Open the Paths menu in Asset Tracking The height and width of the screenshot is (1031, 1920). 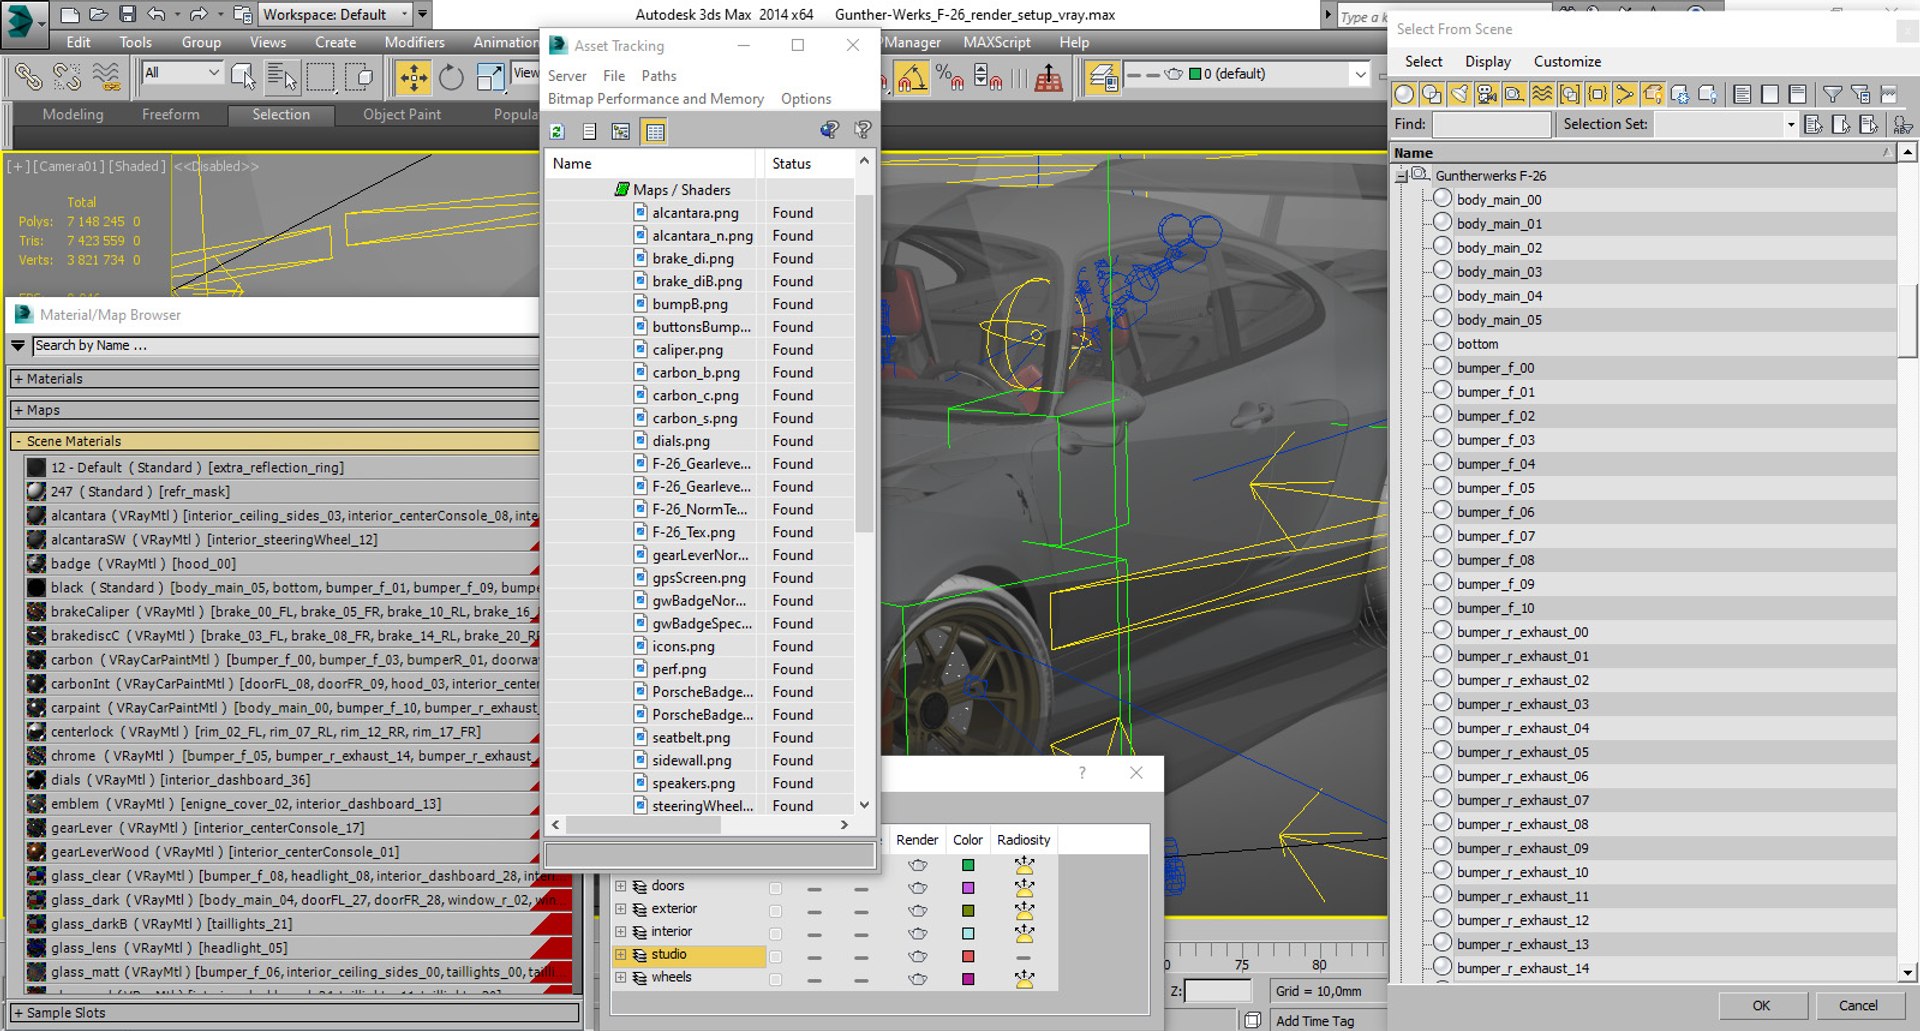(659, 76)
